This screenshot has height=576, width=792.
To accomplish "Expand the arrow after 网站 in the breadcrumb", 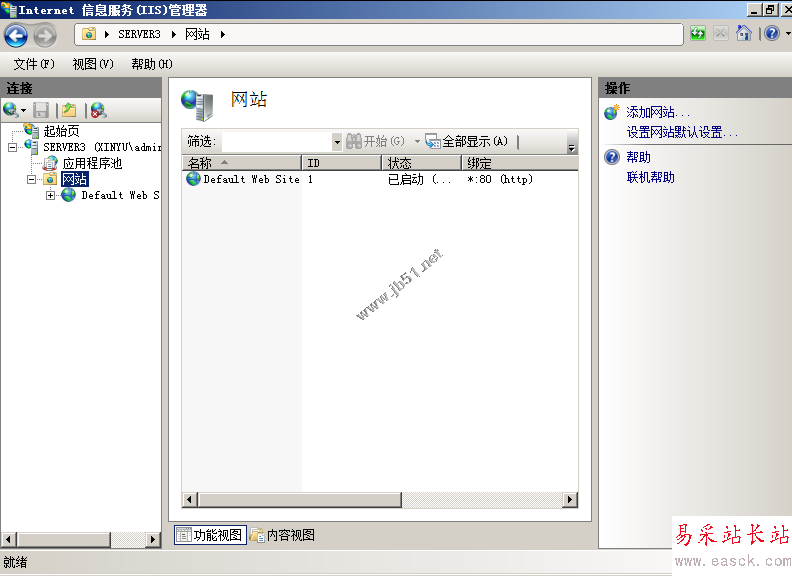I will pyautogui.click(x=223, y=34).
